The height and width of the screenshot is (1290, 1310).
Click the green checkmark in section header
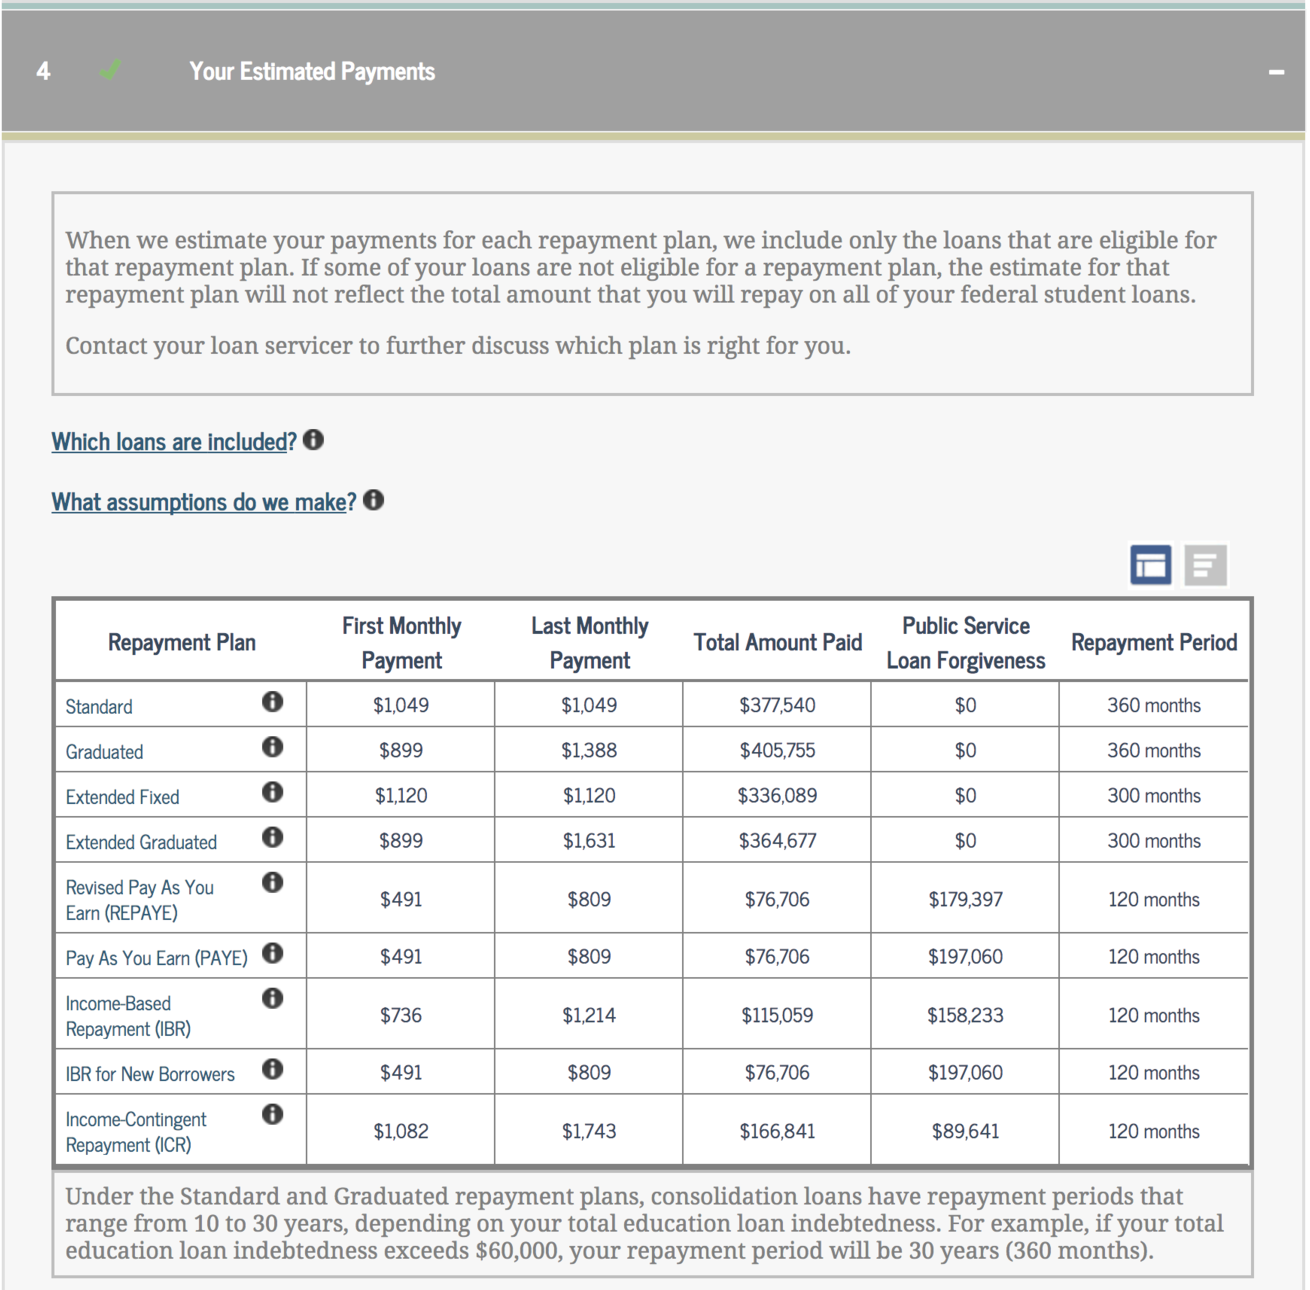pyautogui.click(x=111, y=70)
